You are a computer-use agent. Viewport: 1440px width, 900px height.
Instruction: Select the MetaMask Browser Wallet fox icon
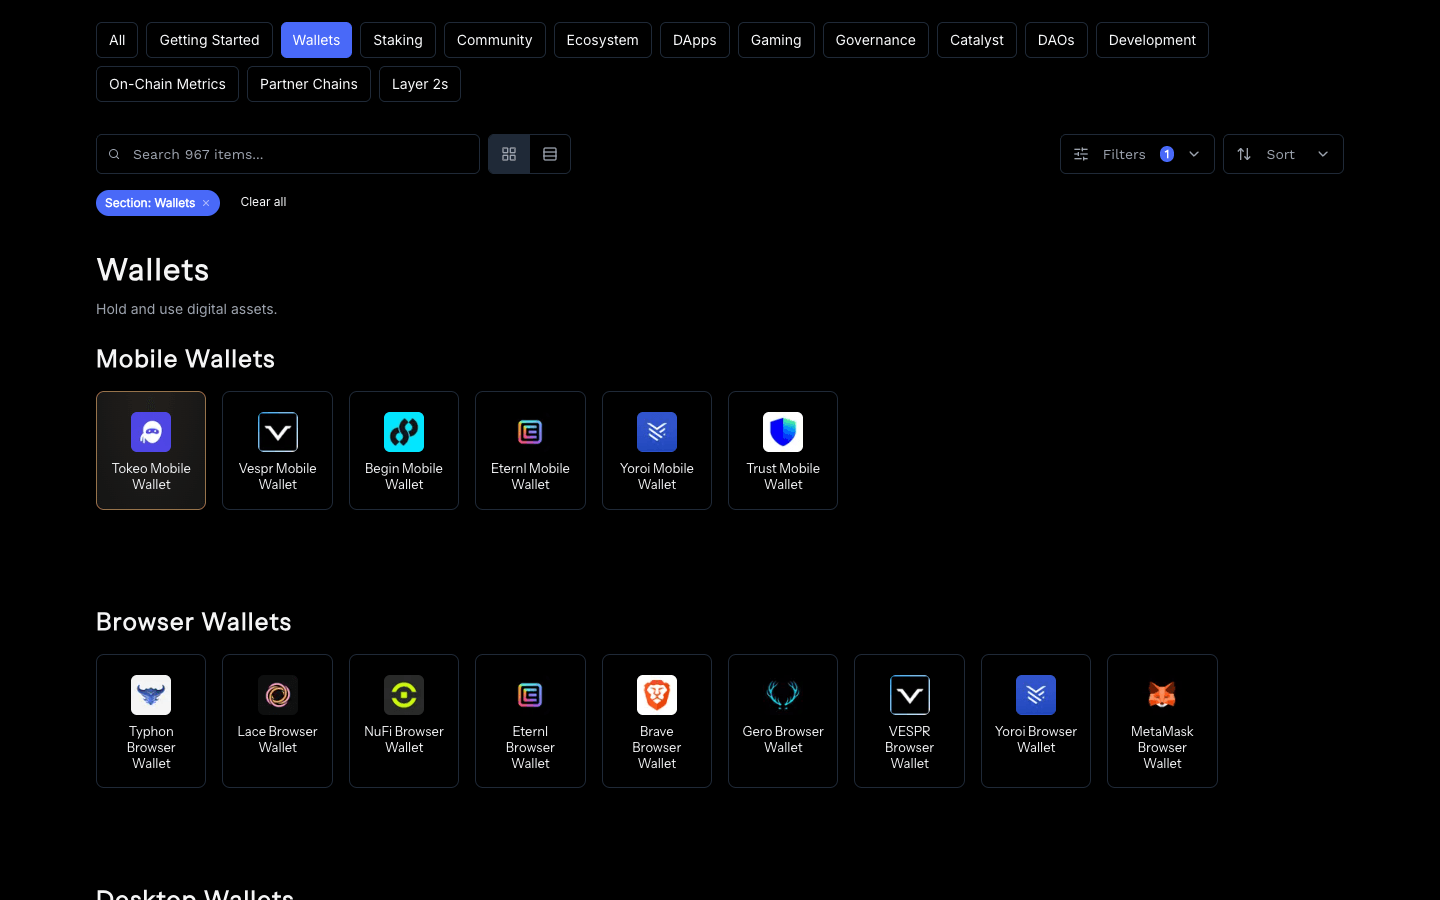coord(1162,694)
